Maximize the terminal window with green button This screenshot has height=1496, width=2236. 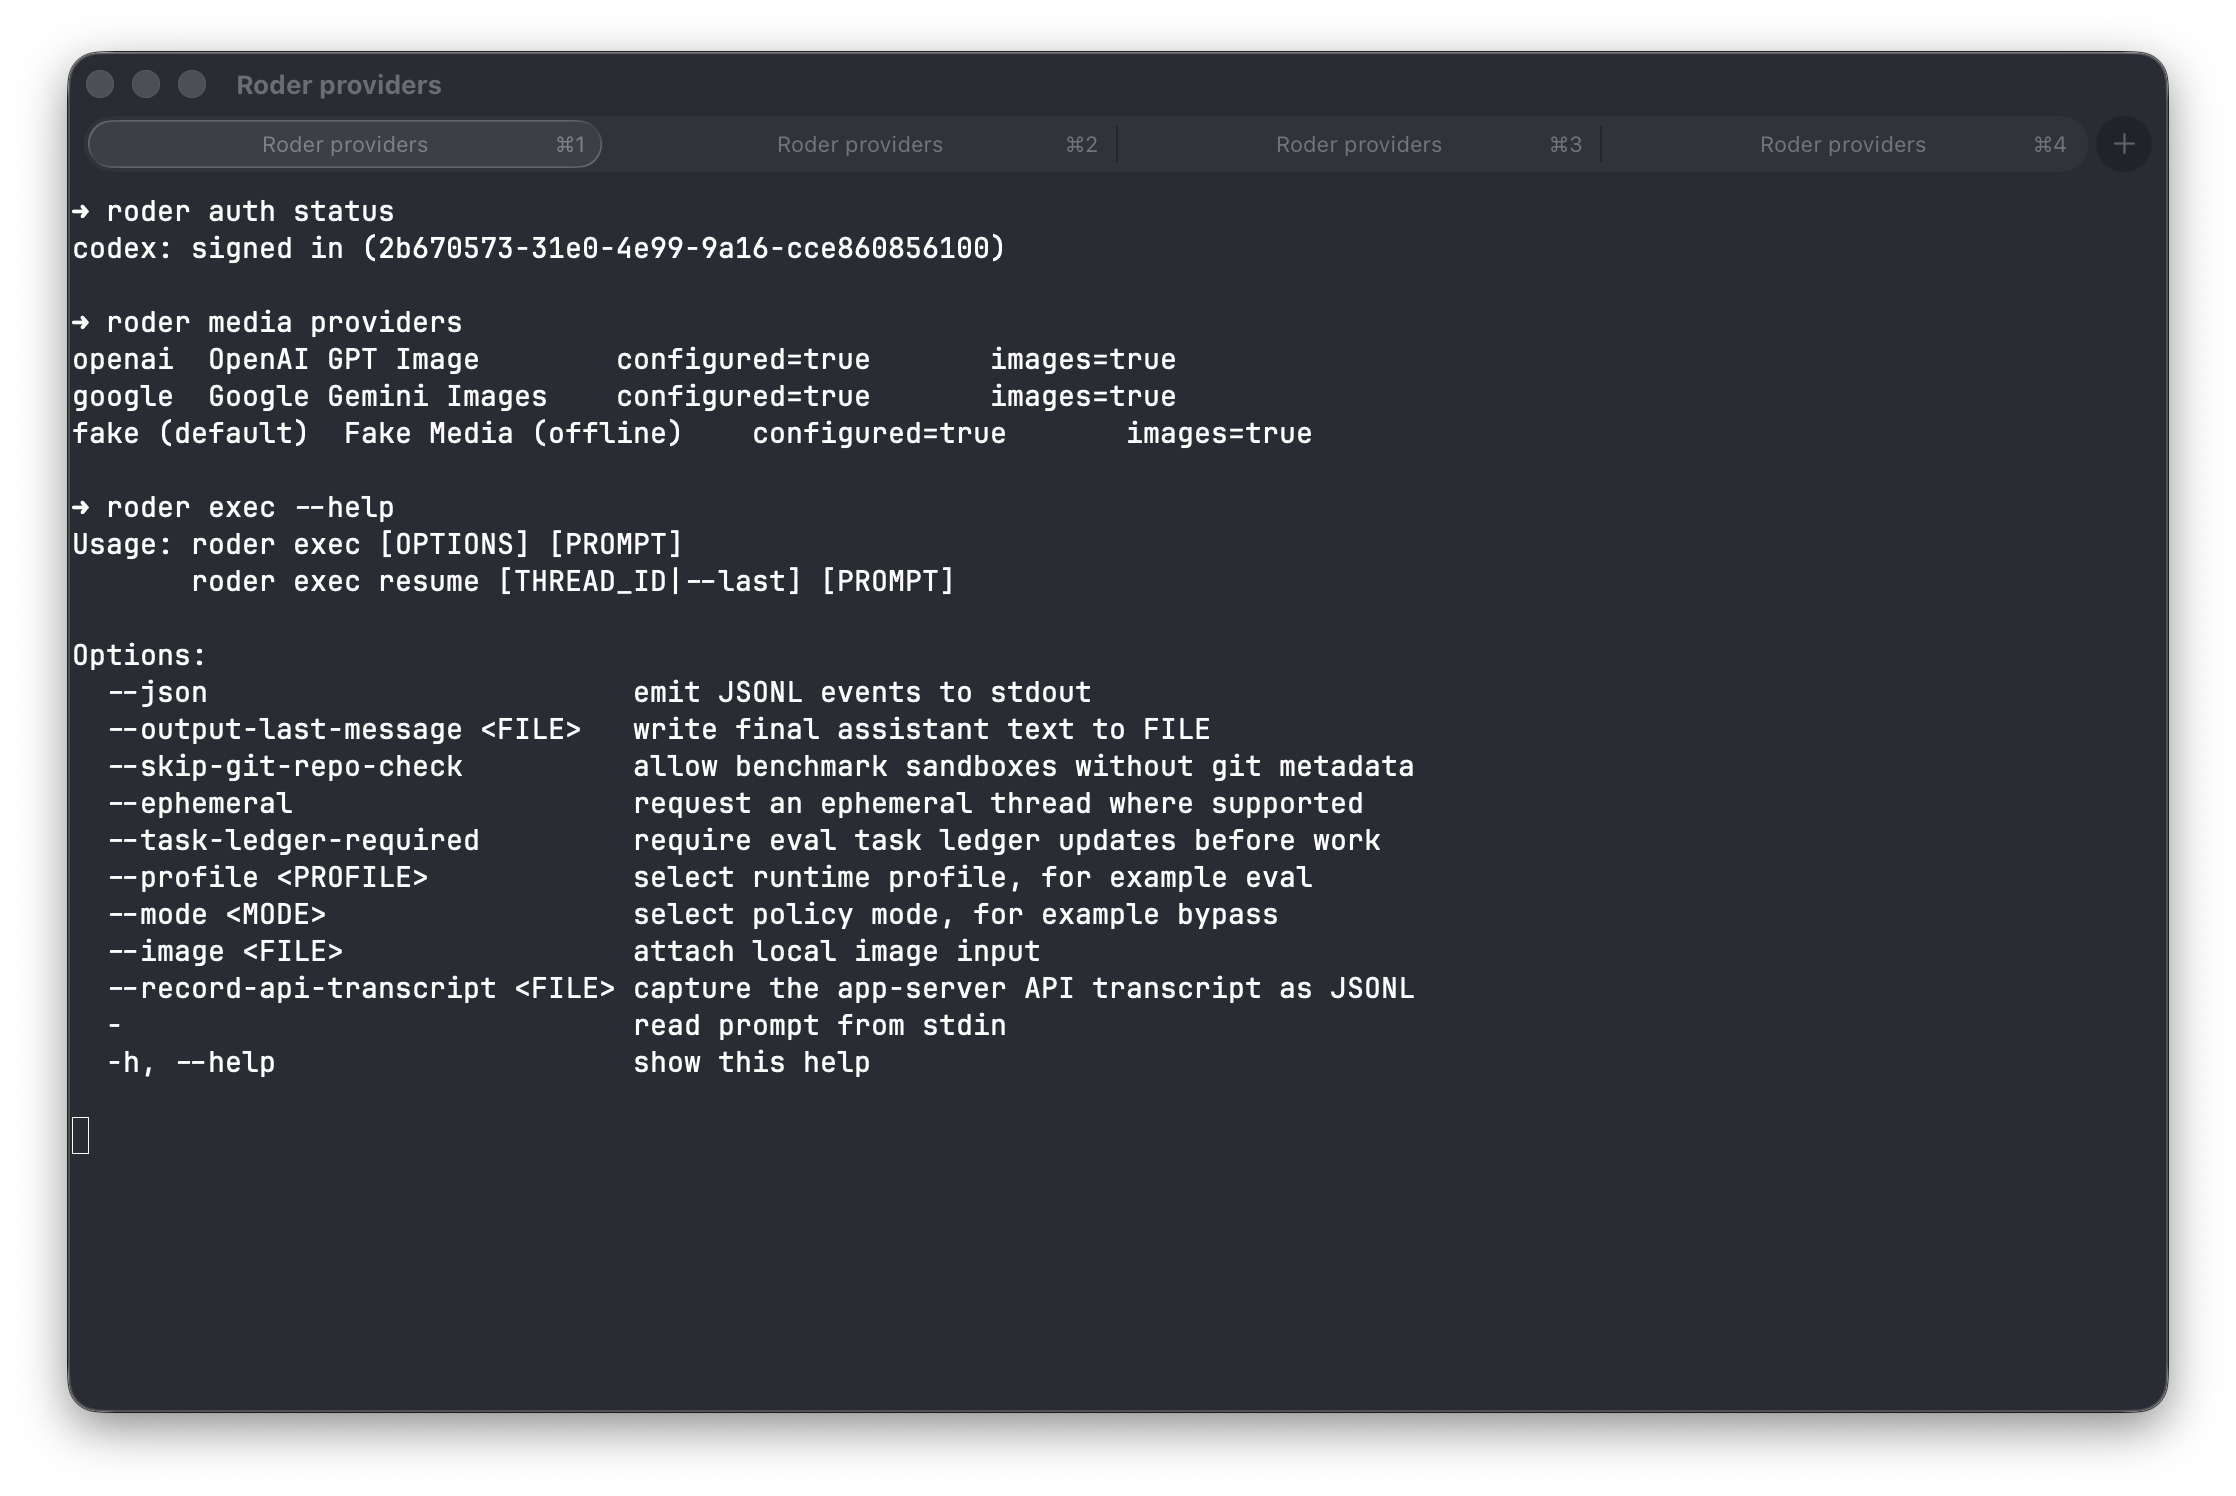click(x=192, y=84)
